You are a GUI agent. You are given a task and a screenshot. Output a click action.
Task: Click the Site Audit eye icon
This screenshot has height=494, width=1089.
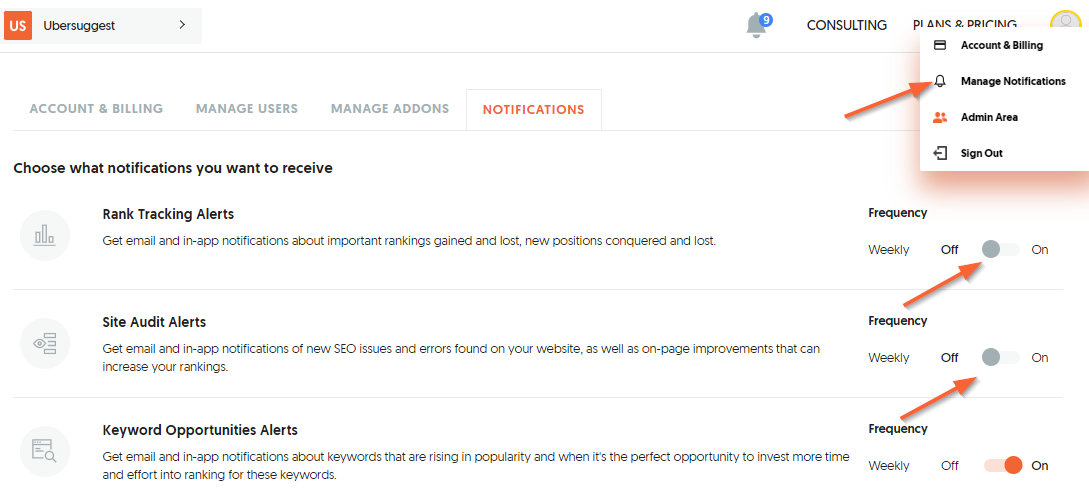45,343
